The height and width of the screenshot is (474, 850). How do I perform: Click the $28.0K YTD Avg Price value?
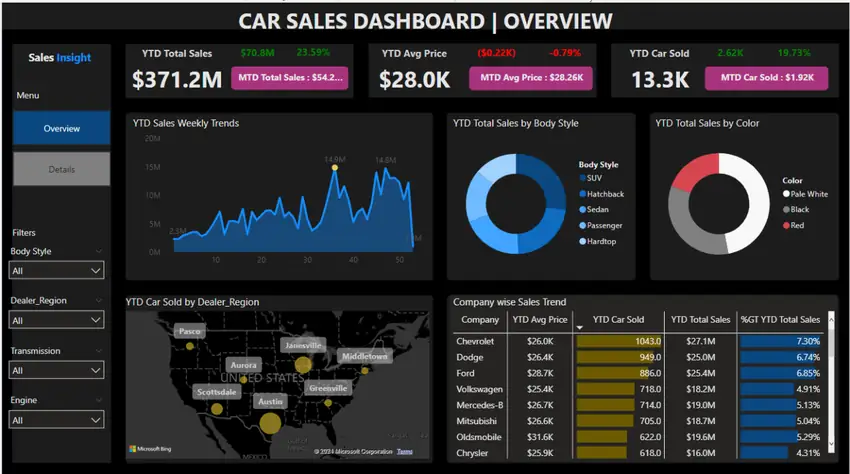tap(415, 80)
